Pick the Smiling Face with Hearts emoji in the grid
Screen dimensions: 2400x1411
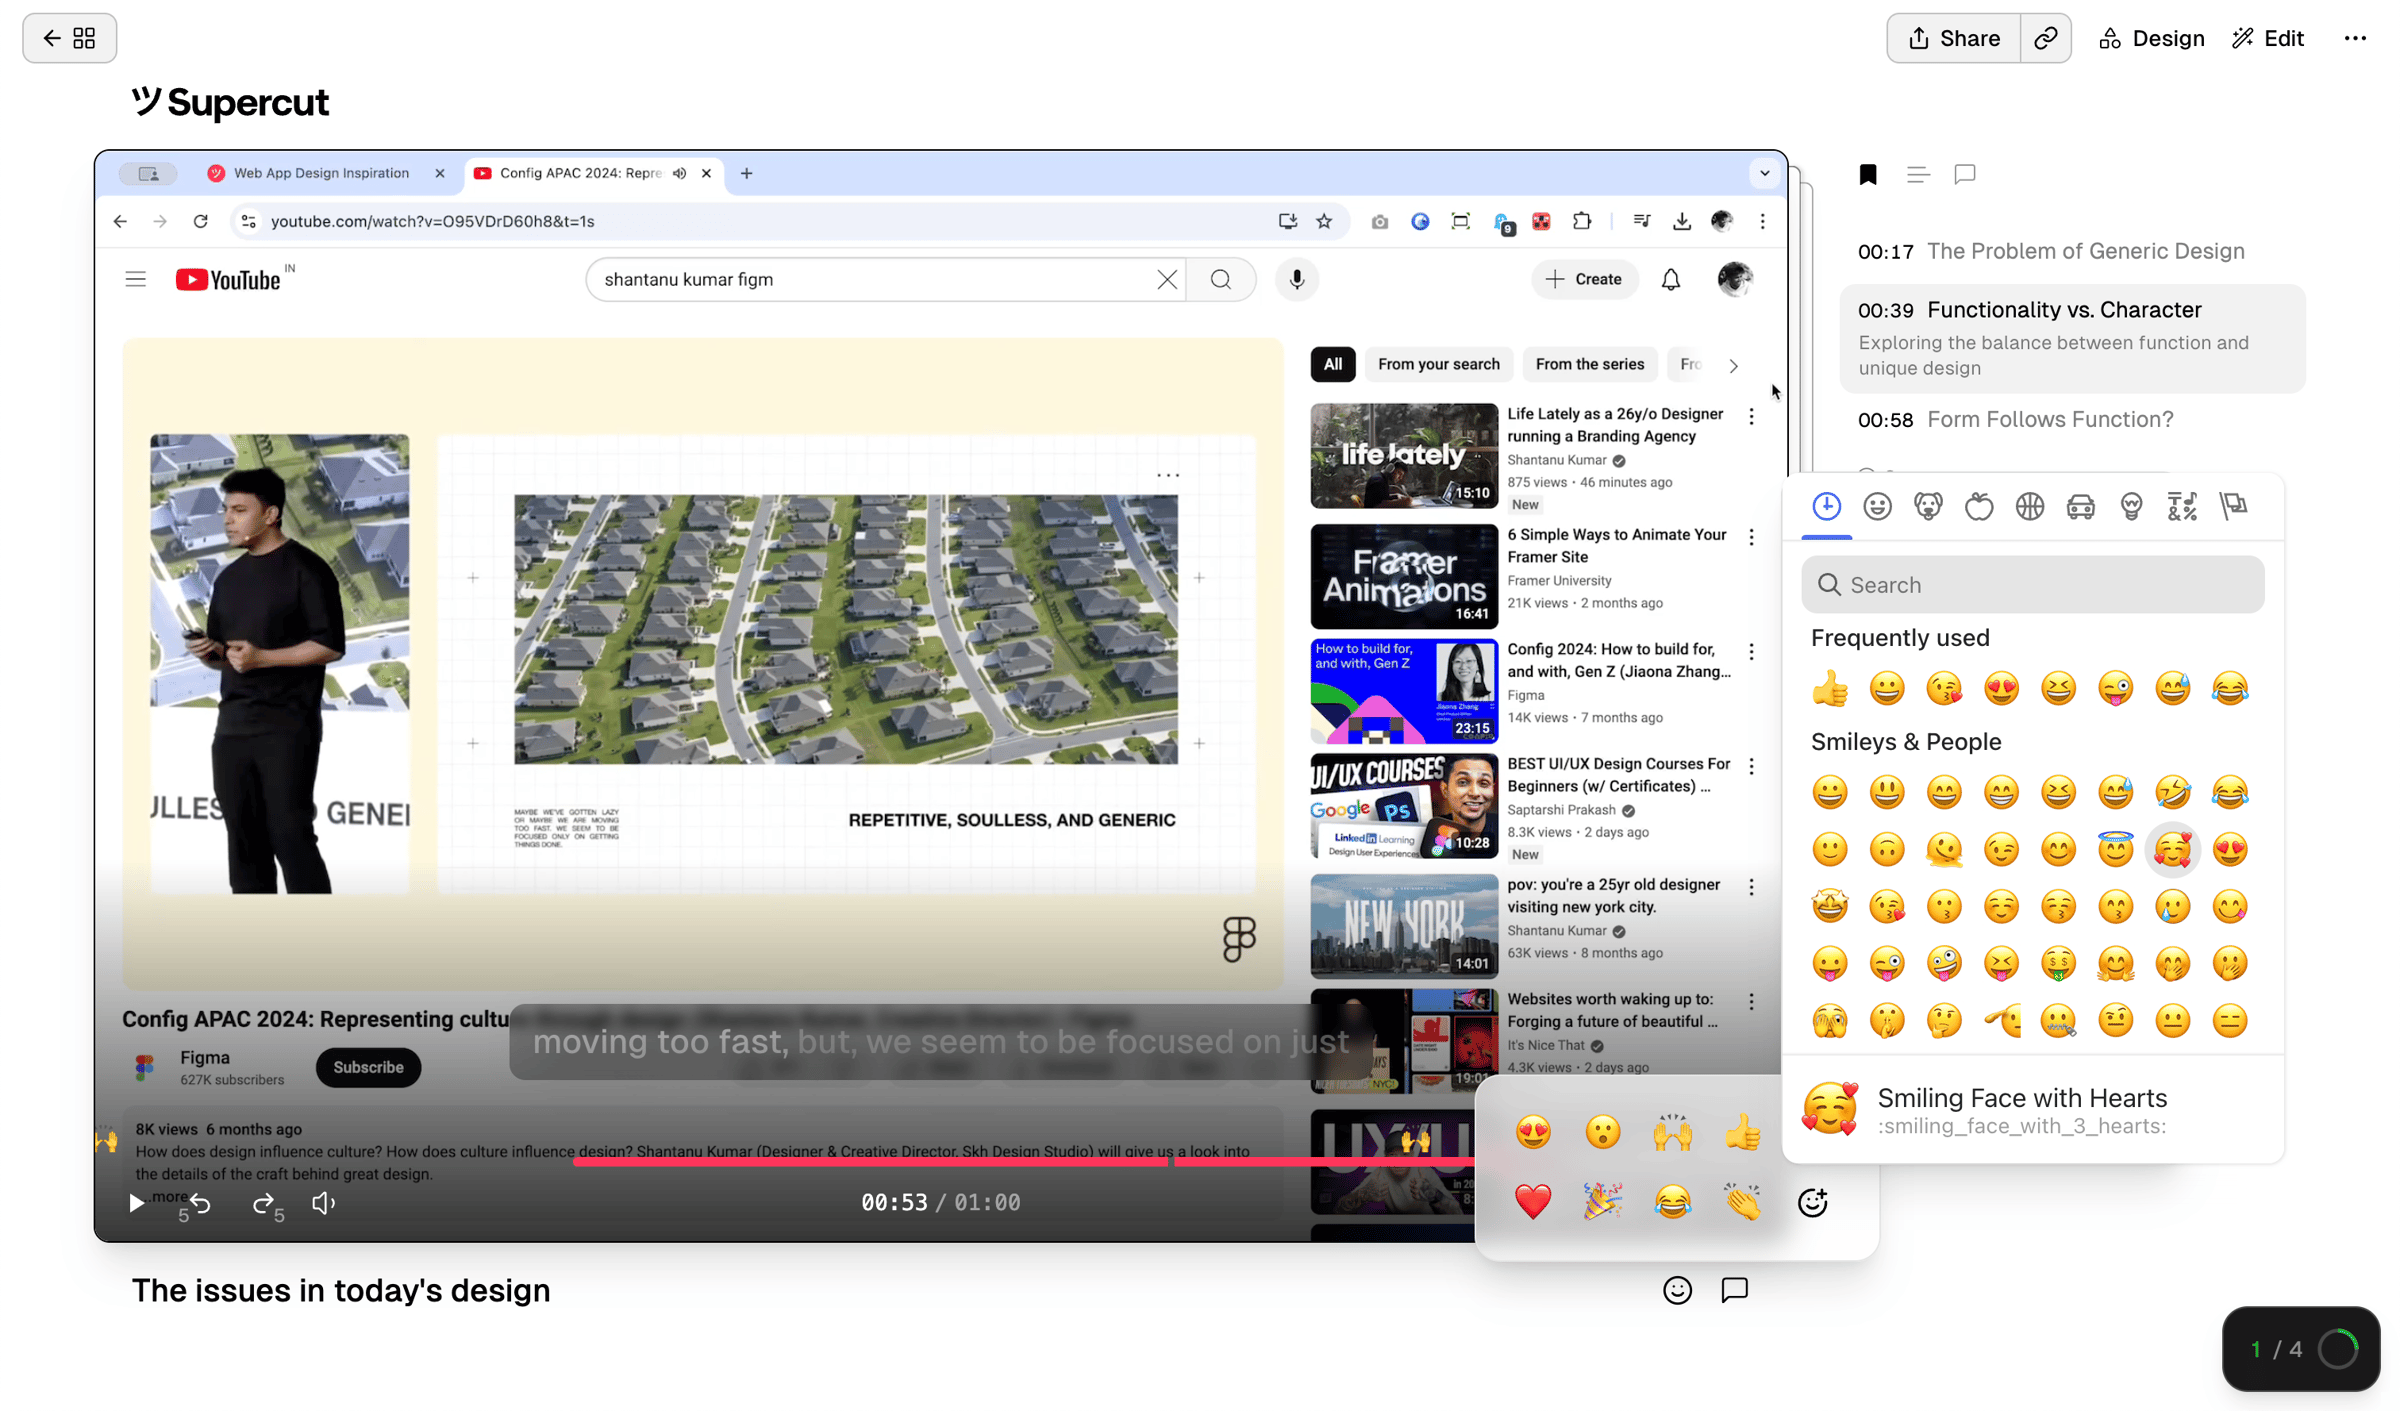click(2173, 850)
